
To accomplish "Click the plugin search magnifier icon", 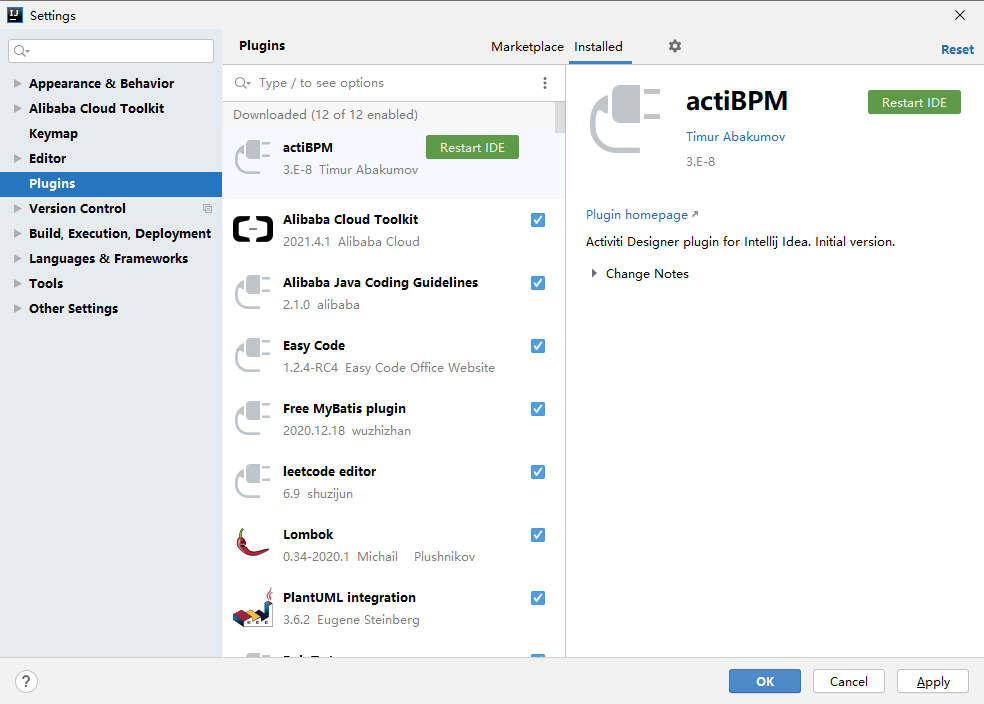I will 242,83.
